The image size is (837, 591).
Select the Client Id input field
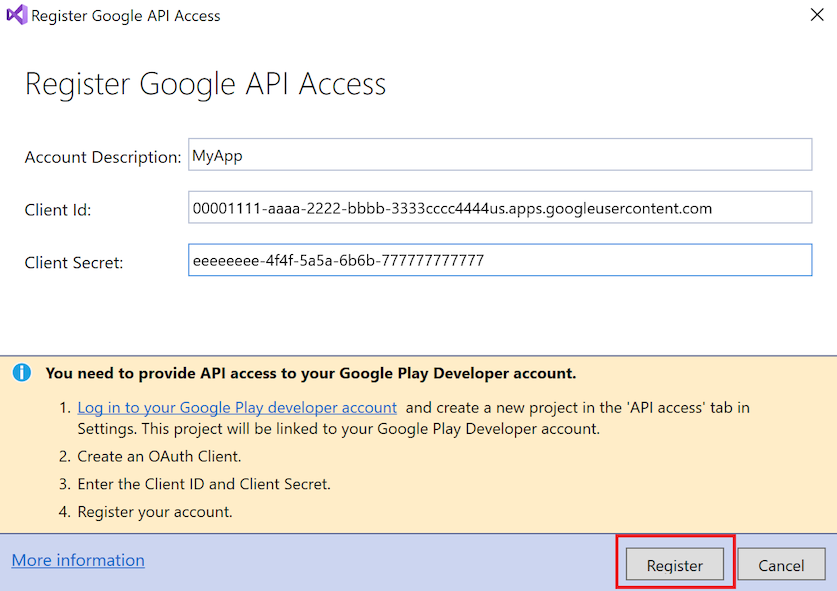click(500, 207)
